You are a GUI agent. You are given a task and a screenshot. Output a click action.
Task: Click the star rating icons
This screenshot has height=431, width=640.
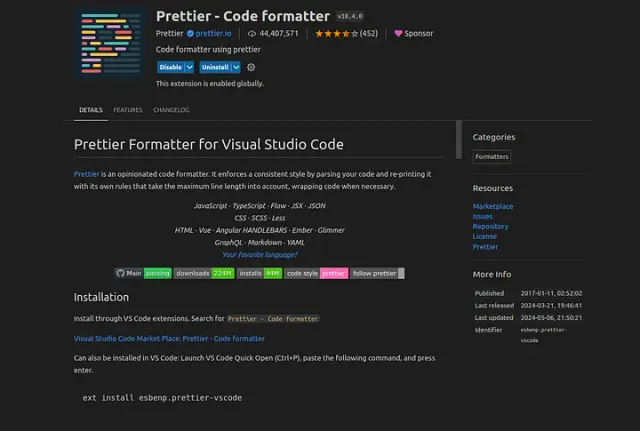point(336,33)
